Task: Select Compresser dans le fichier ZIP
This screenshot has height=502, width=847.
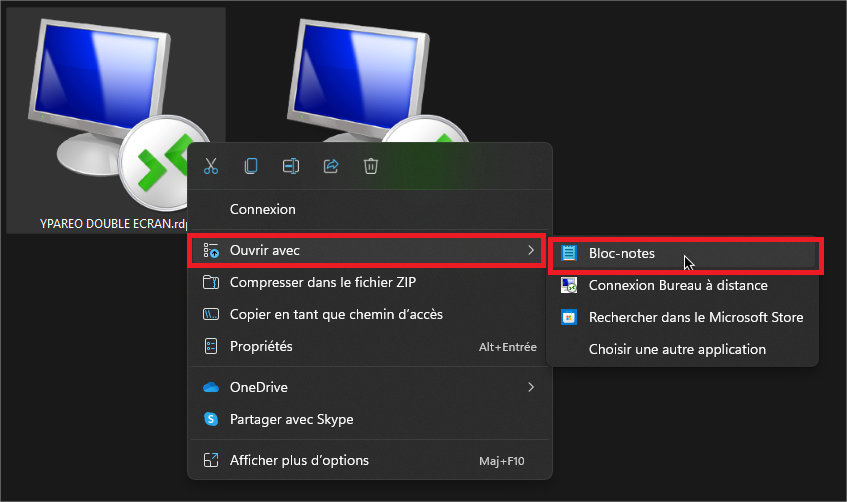Action: 322,282
